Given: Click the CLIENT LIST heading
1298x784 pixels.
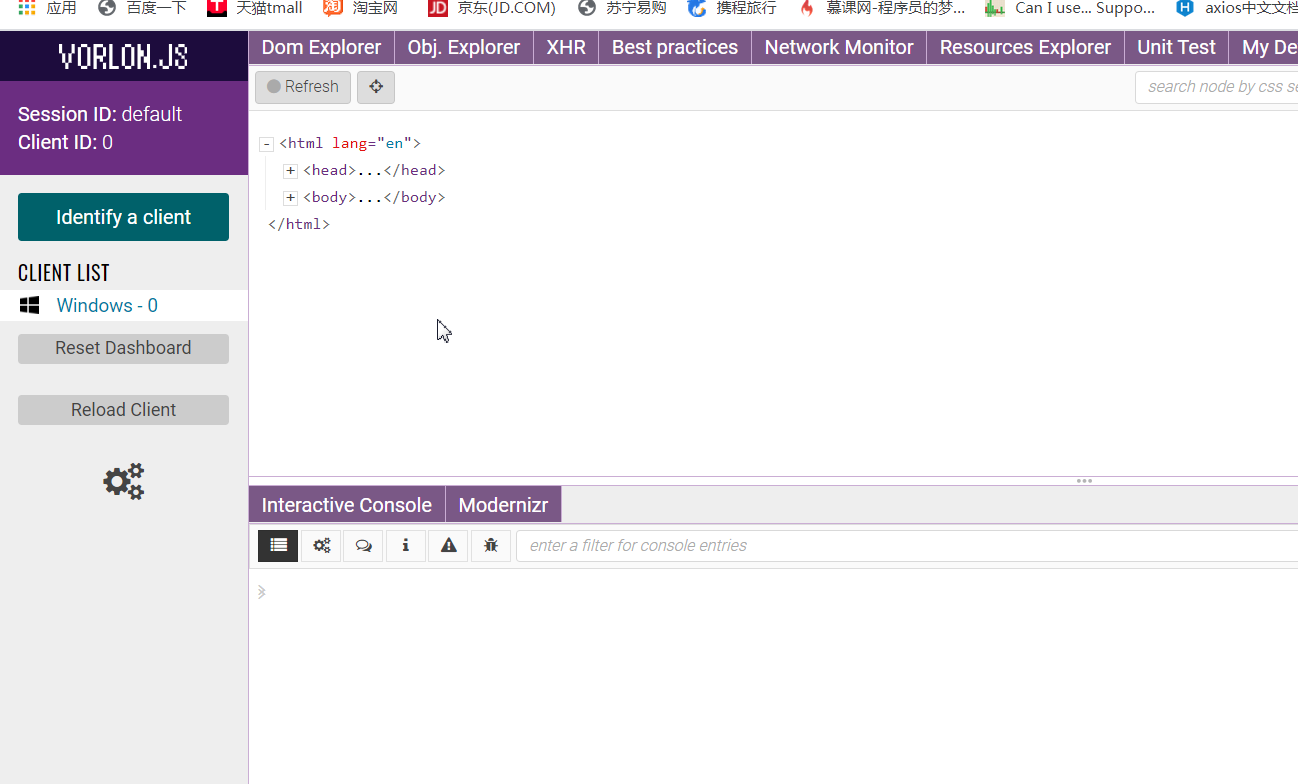Looking at the screenshot, I should [x=64, y=273].
